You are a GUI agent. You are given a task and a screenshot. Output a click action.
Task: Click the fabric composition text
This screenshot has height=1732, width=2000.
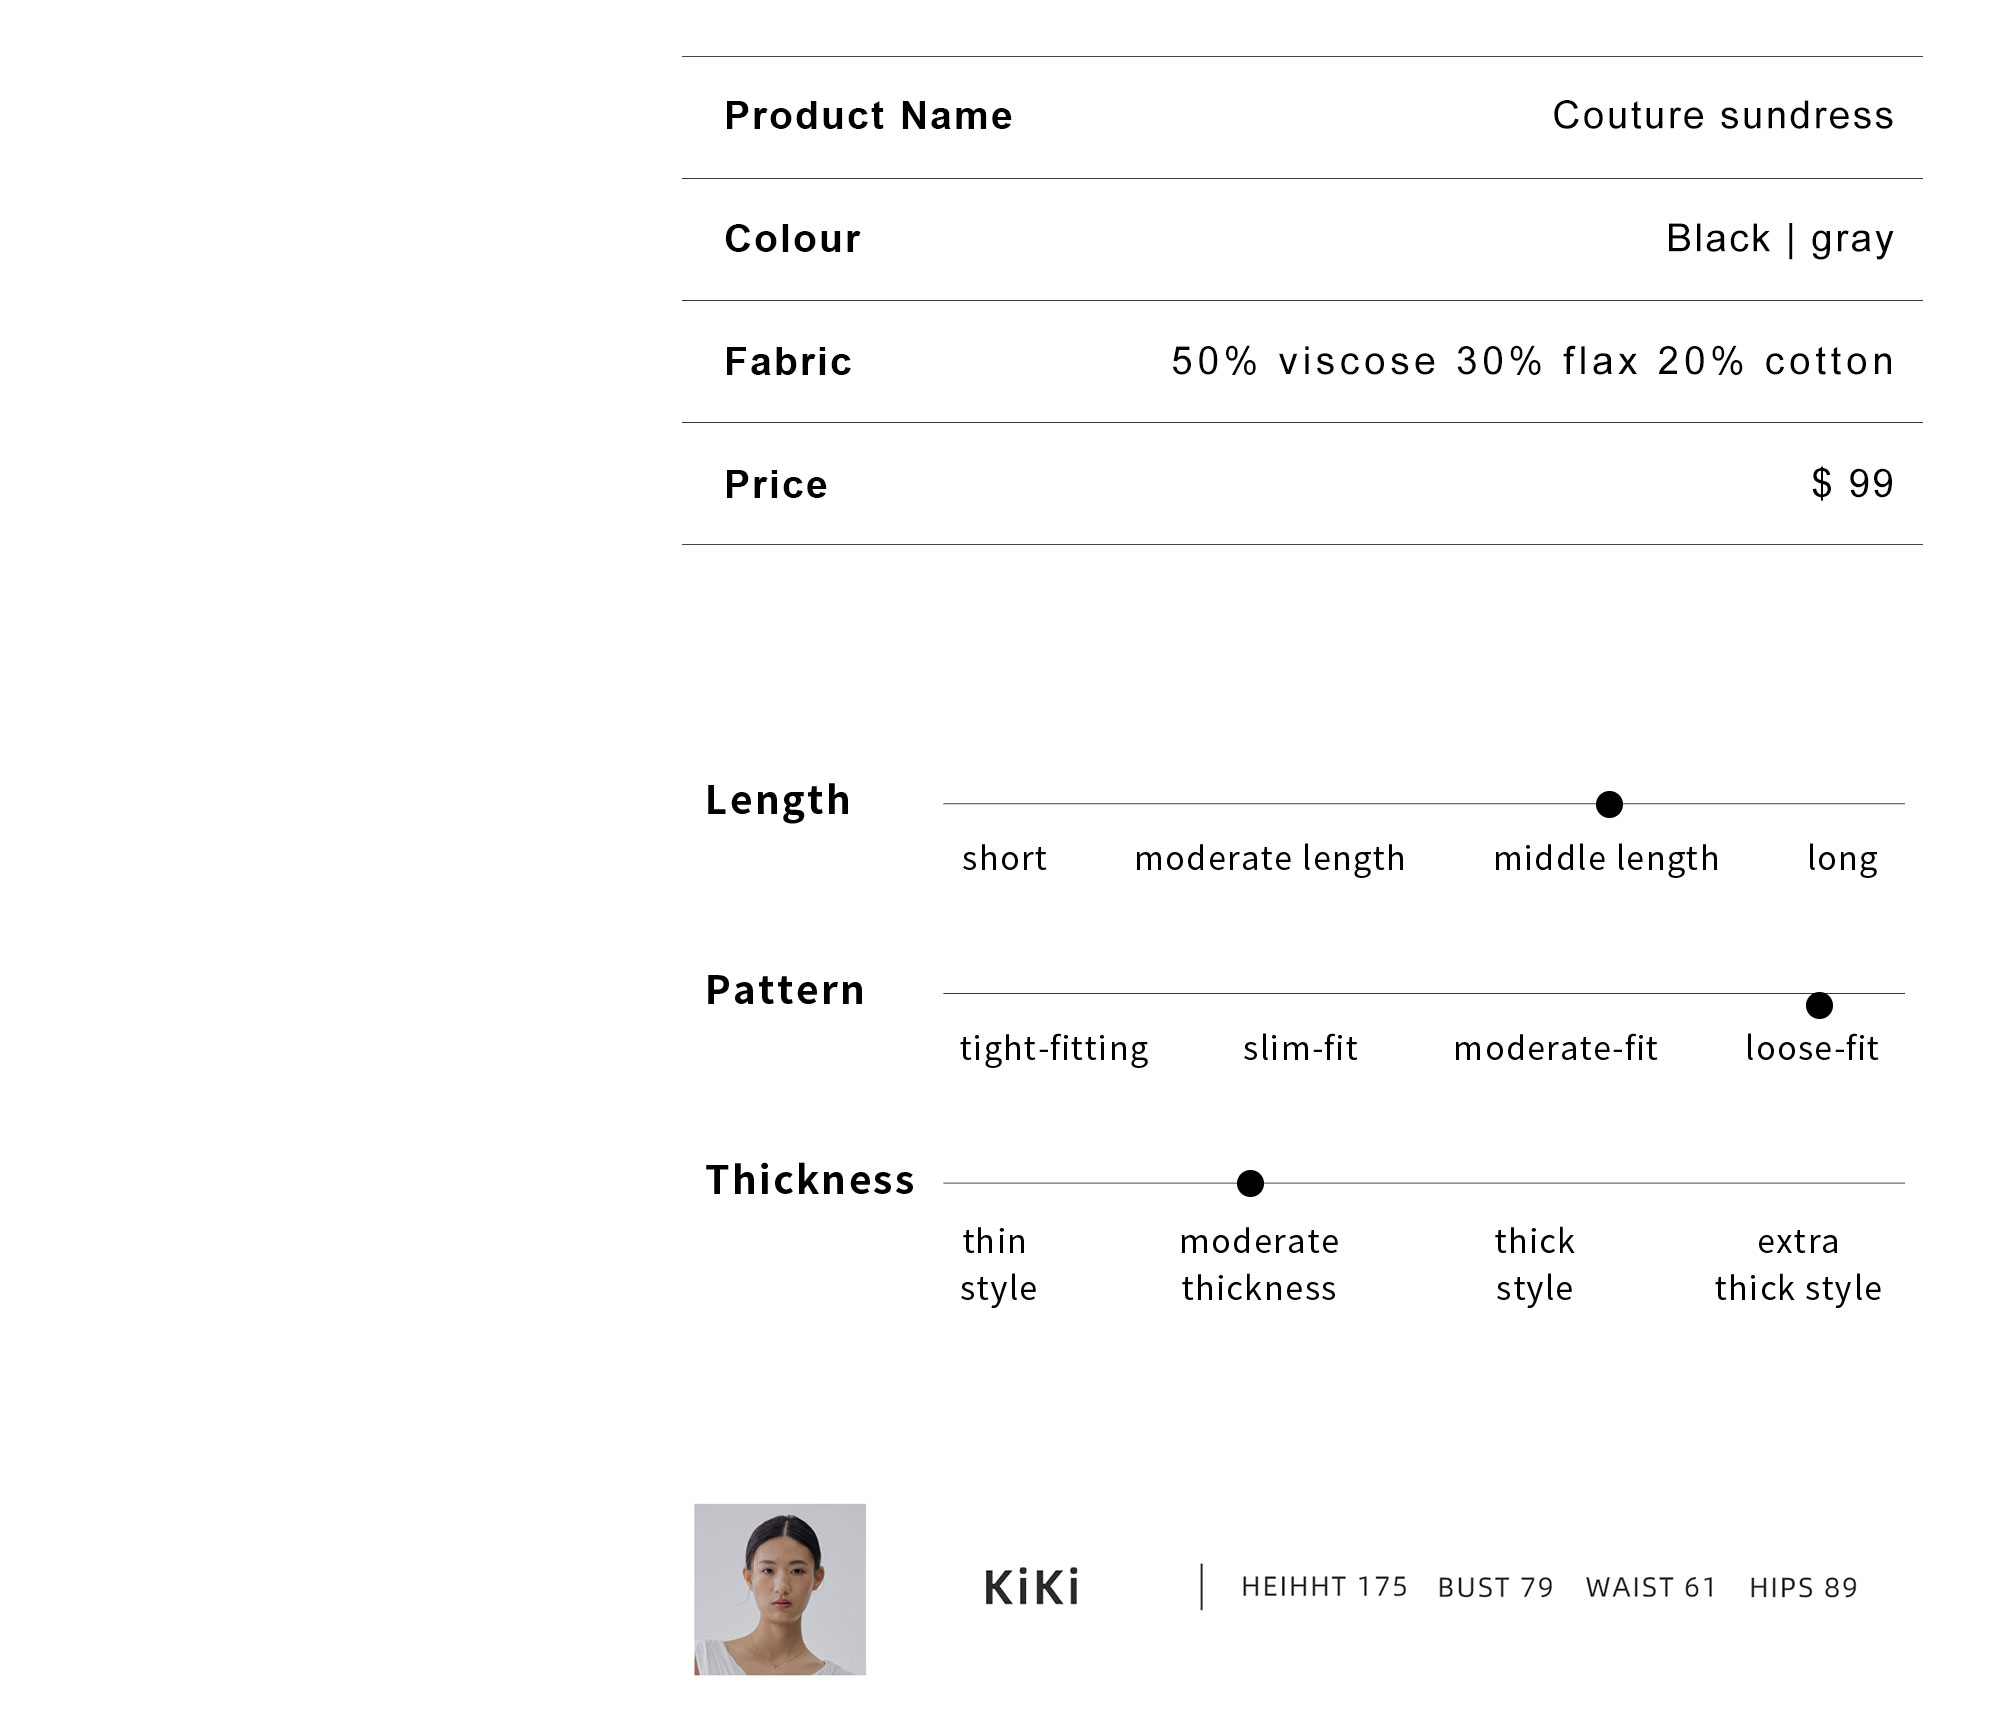(x=1532, y=361)
